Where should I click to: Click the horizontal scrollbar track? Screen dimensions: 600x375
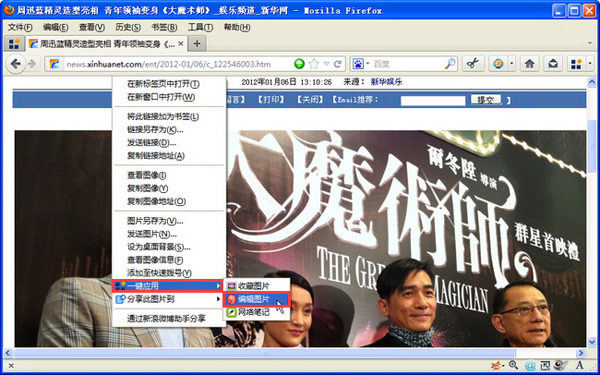(x=295, y=353)
